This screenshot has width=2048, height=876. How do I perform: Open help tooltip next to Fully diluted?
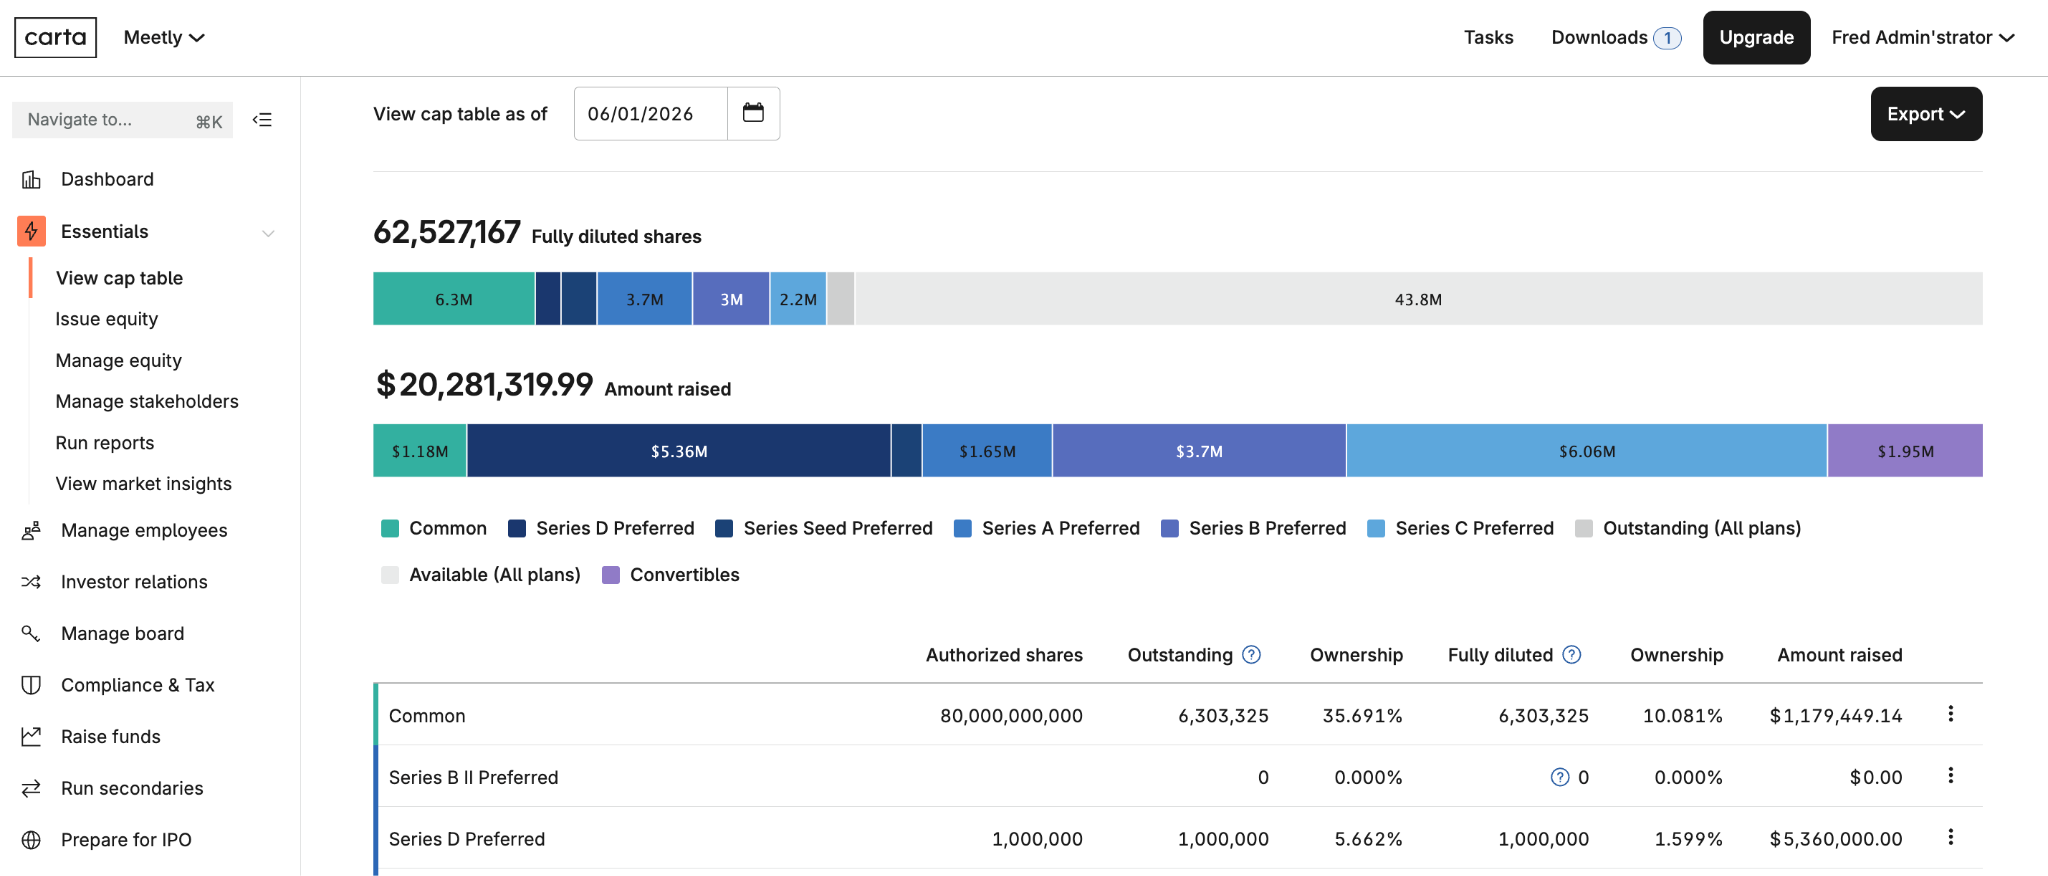tap(1572, 654)
